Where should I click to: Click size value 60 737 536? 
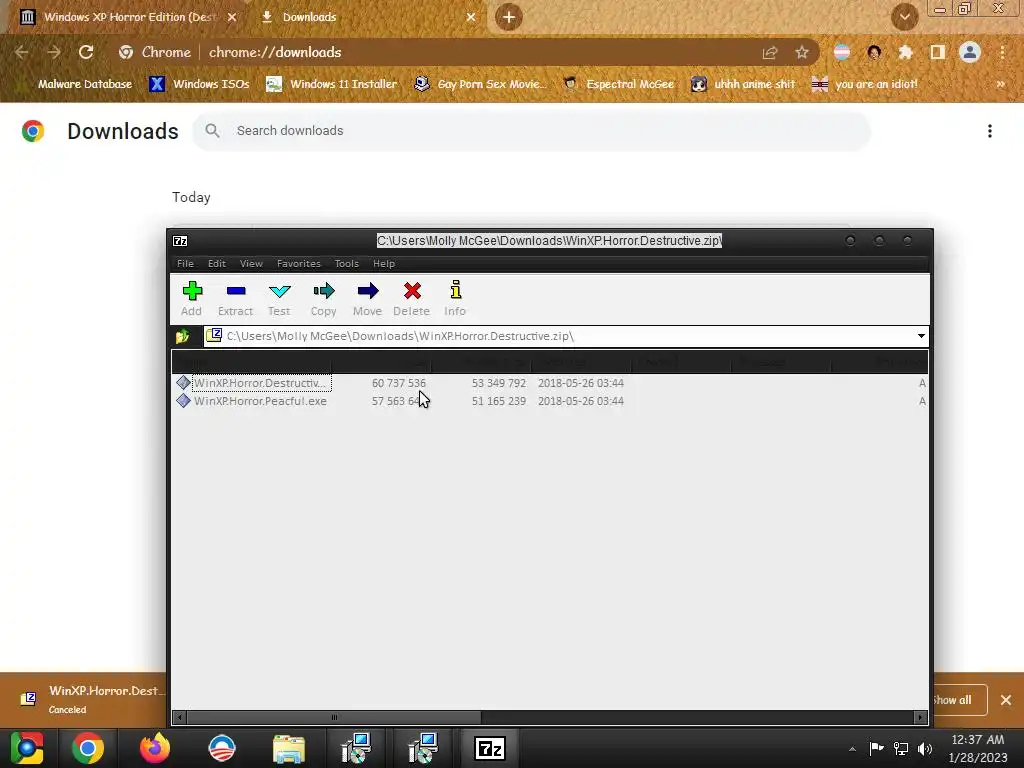coord(398,383)
